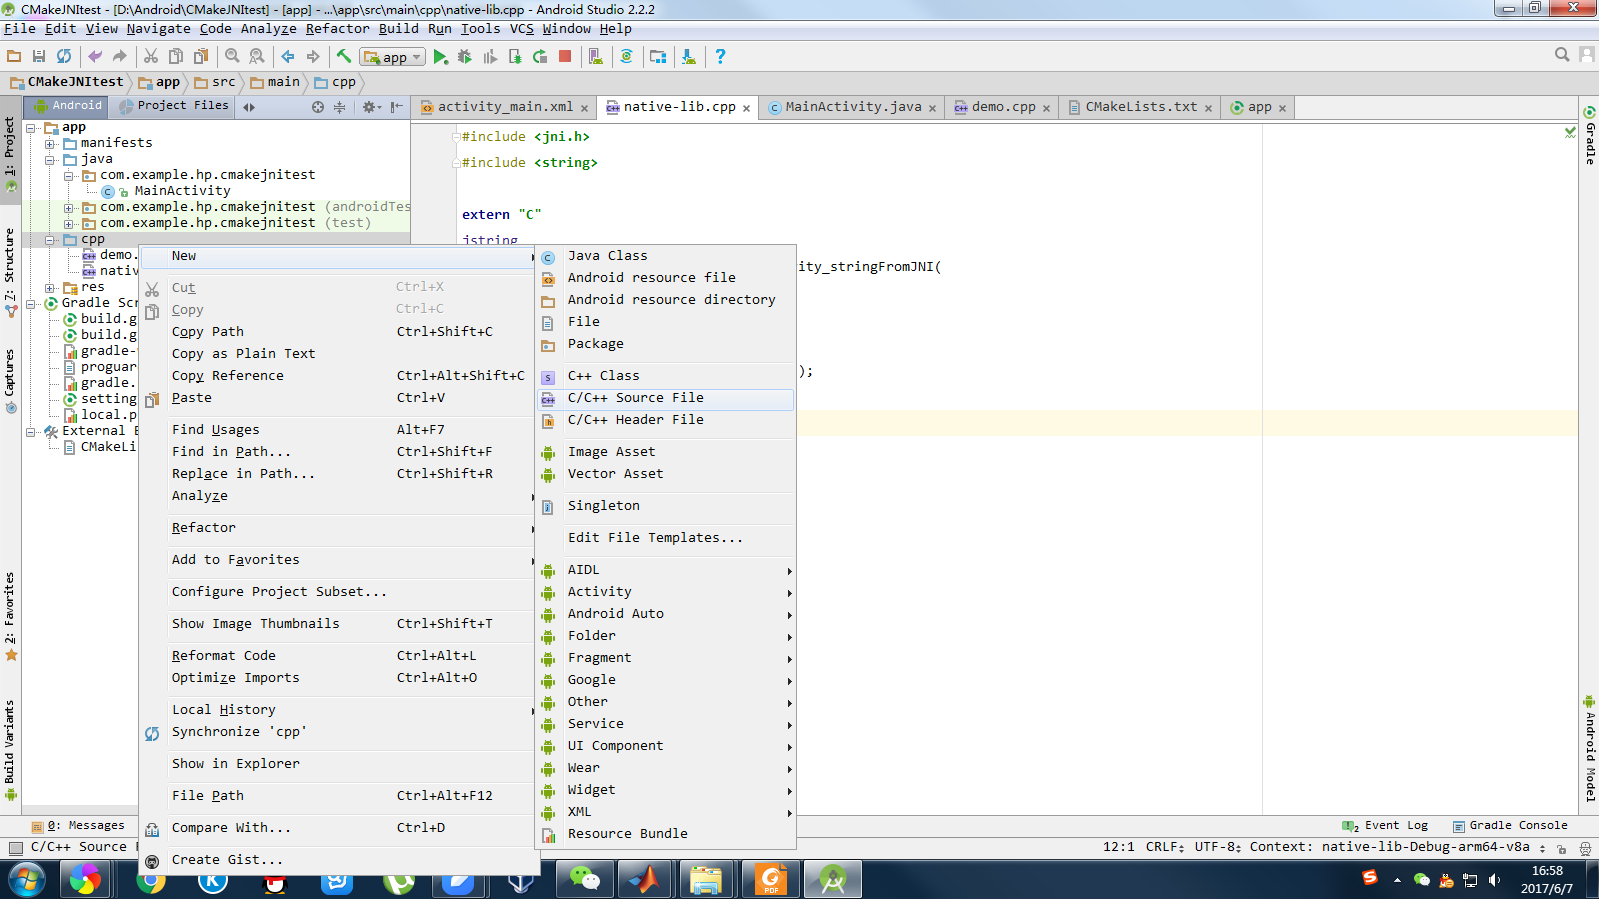The height and width of the screenshot is (899, 1599).
Task: Click the Build Variants side panel button
Action: tap(10, 750)
